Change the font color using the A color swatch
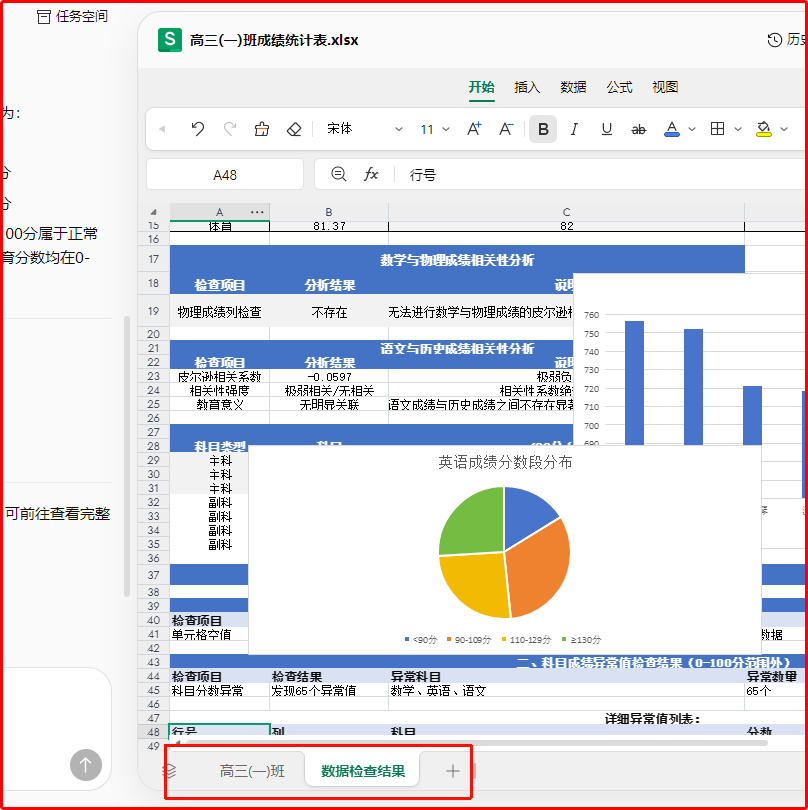 pos(671,129)
